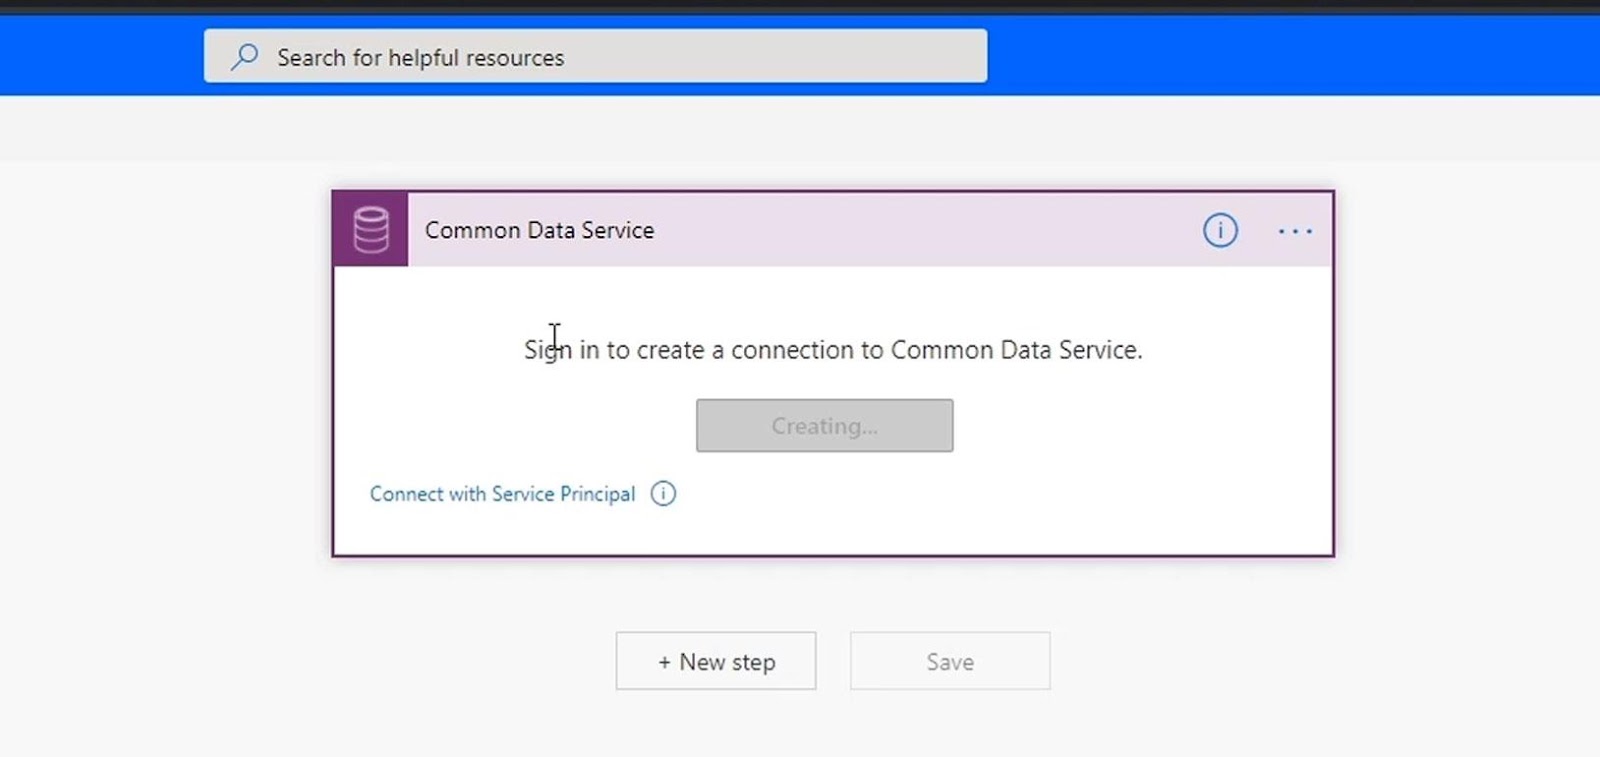1600x757 pixels.
Task: Click the greyed Creating... button
Action: tap(824, 426)
